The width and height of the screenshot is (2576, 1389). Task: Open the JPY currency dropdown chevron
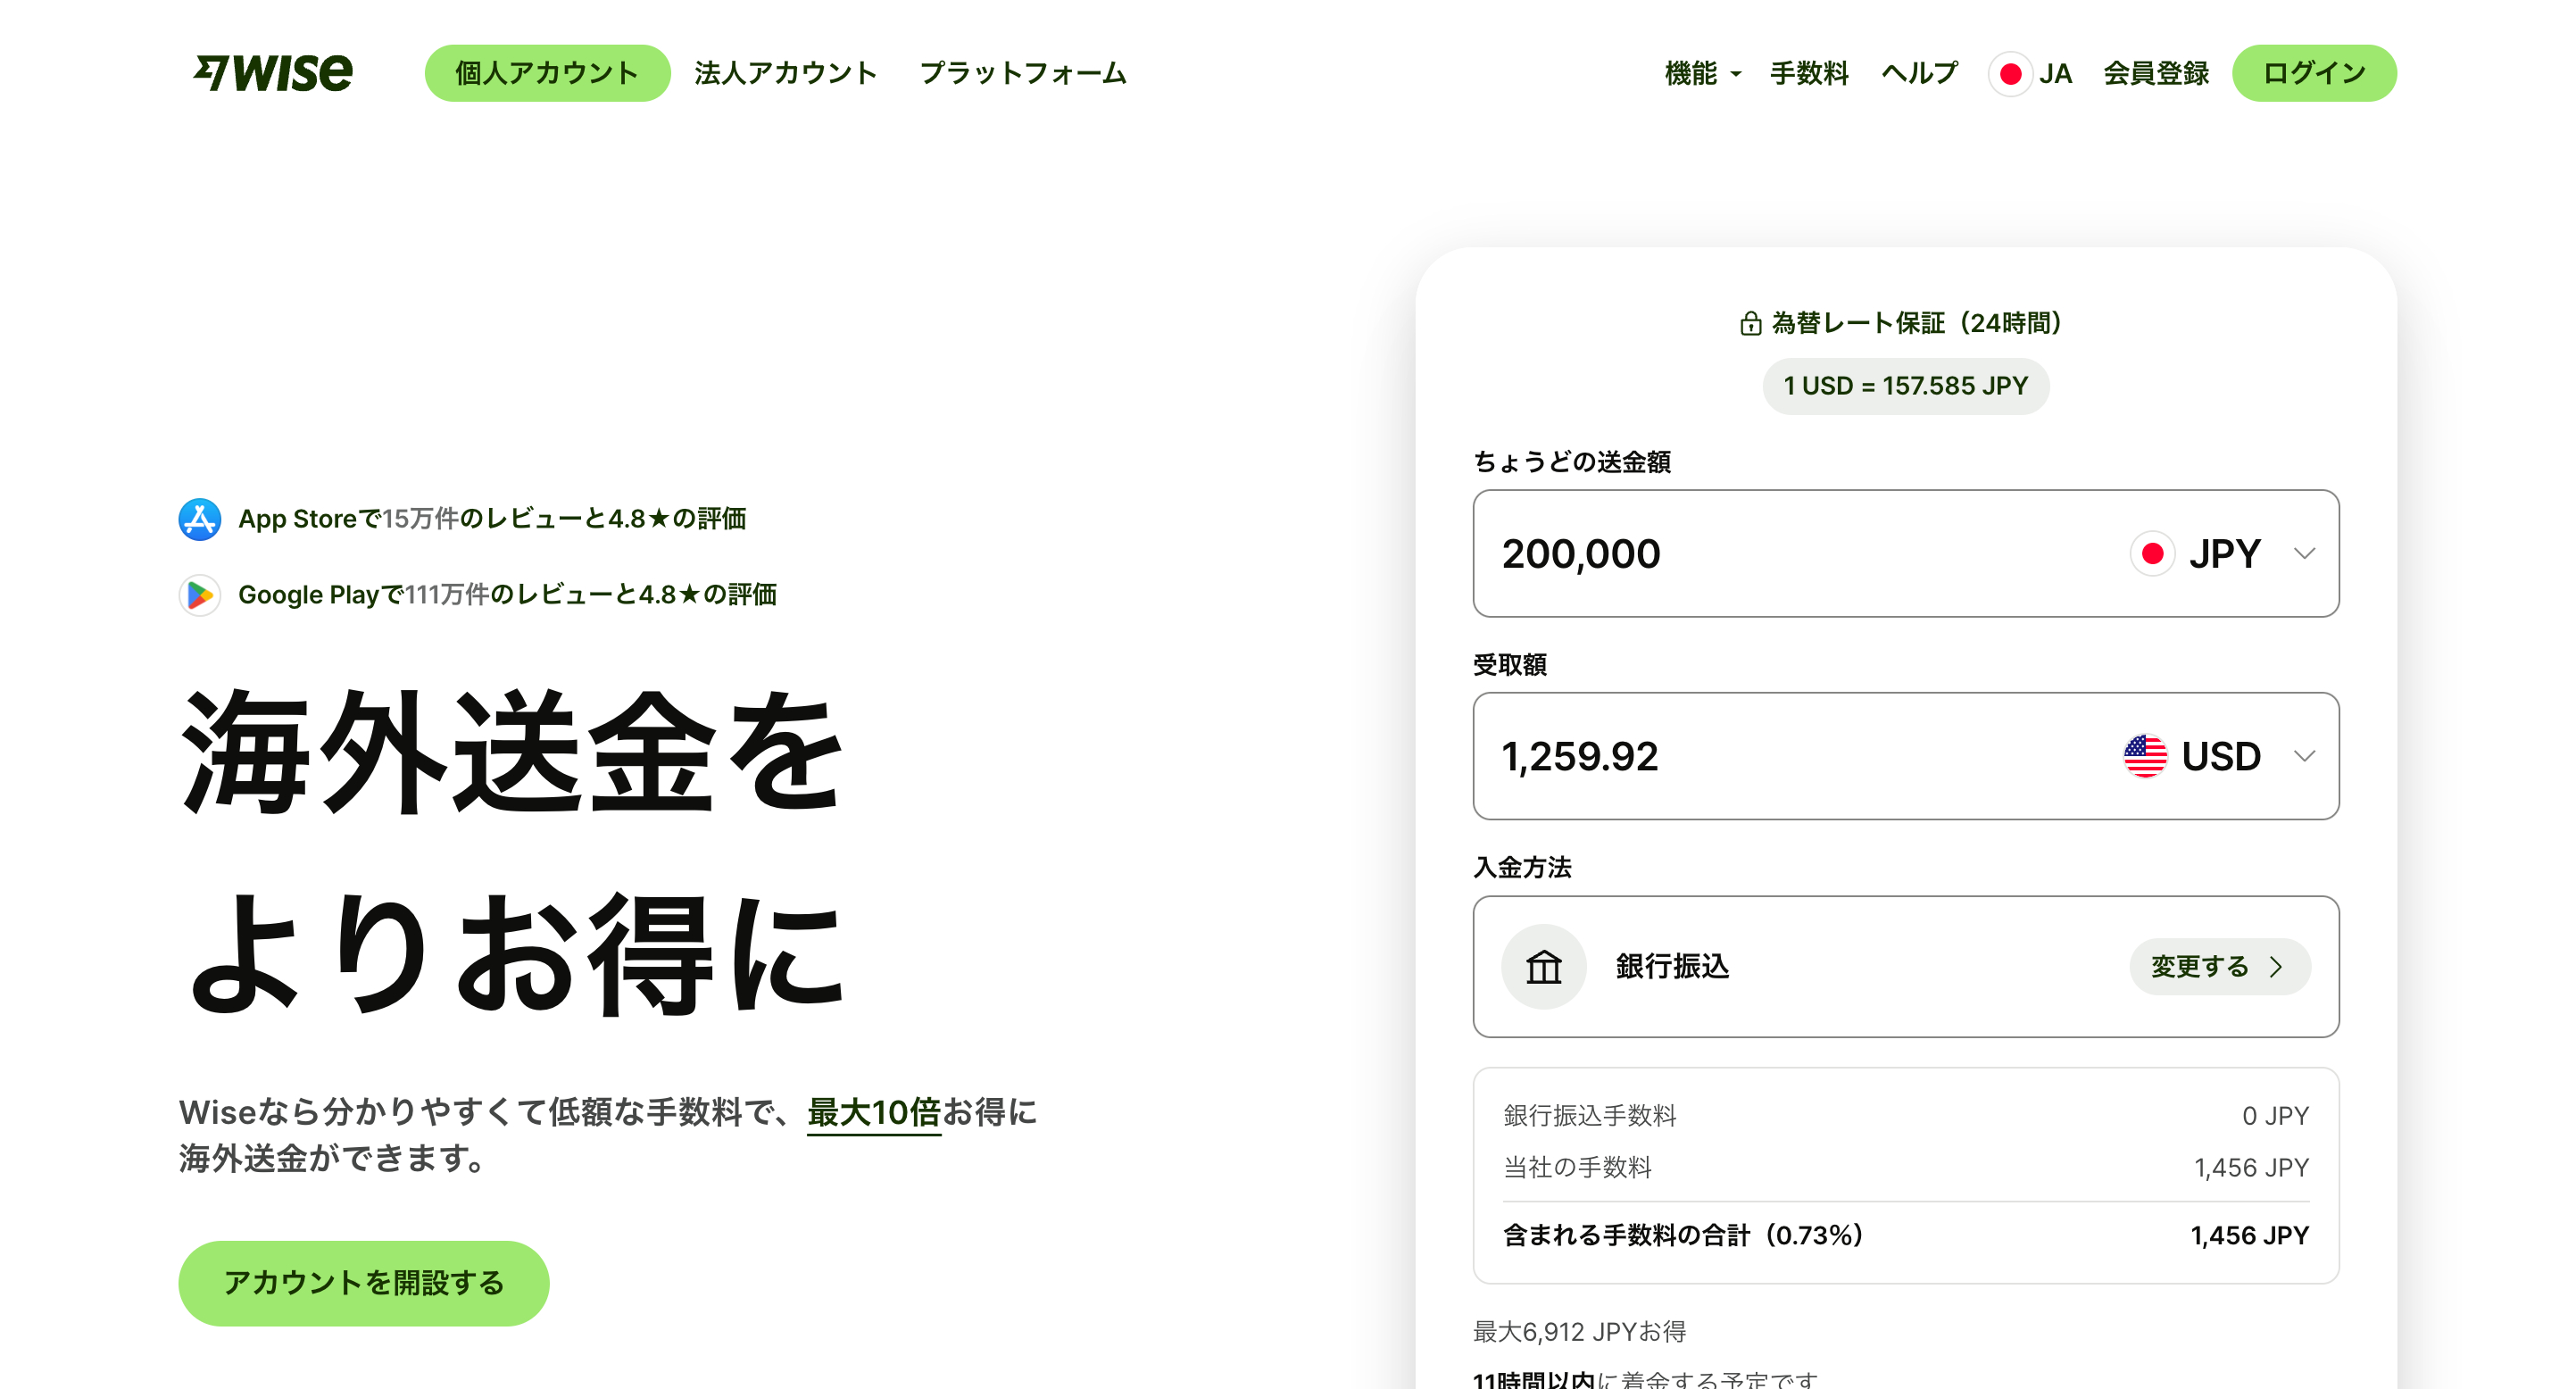pyautogui.click(x=2304, y=554)
